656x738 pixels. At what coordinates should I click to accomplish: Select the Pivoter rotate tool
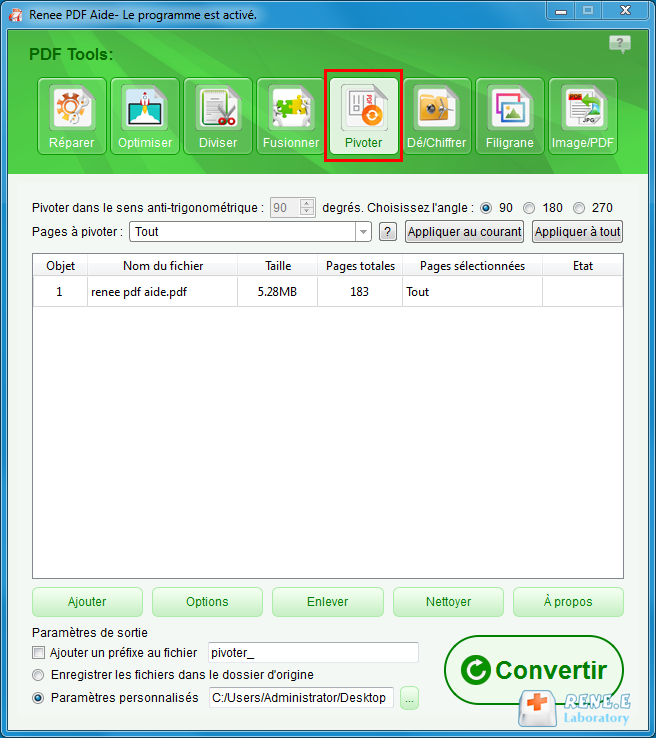(x=364, y=116)
